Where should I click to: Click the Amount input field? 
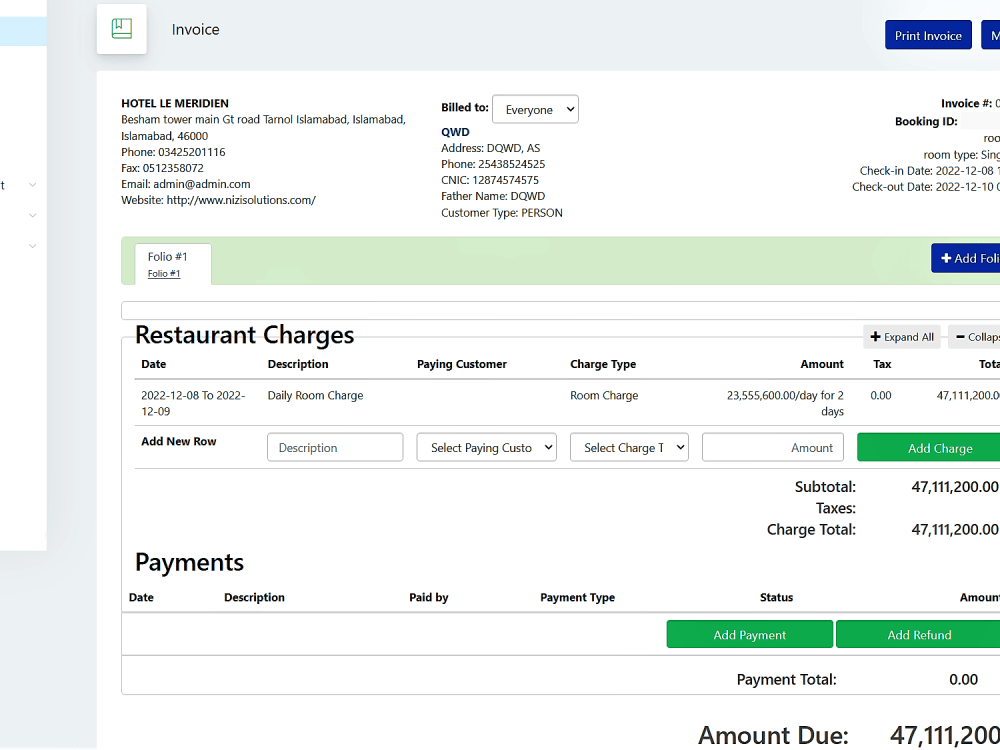772,447
